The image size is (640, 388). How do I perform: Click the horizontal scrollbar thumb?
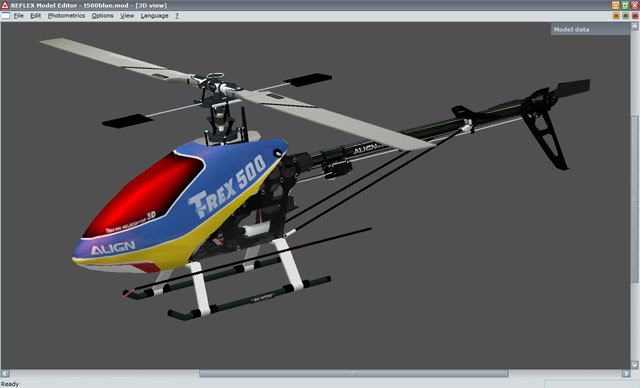[x=354, y=373]
